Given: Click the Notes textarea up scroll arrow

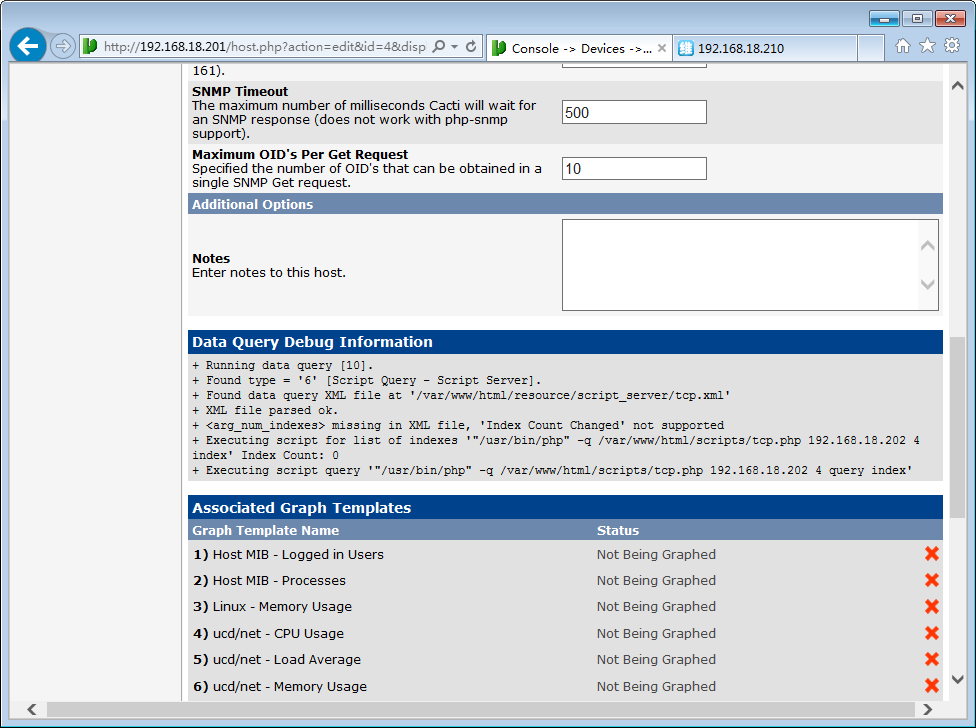Looking at the screenshot, I should [927, 246].
